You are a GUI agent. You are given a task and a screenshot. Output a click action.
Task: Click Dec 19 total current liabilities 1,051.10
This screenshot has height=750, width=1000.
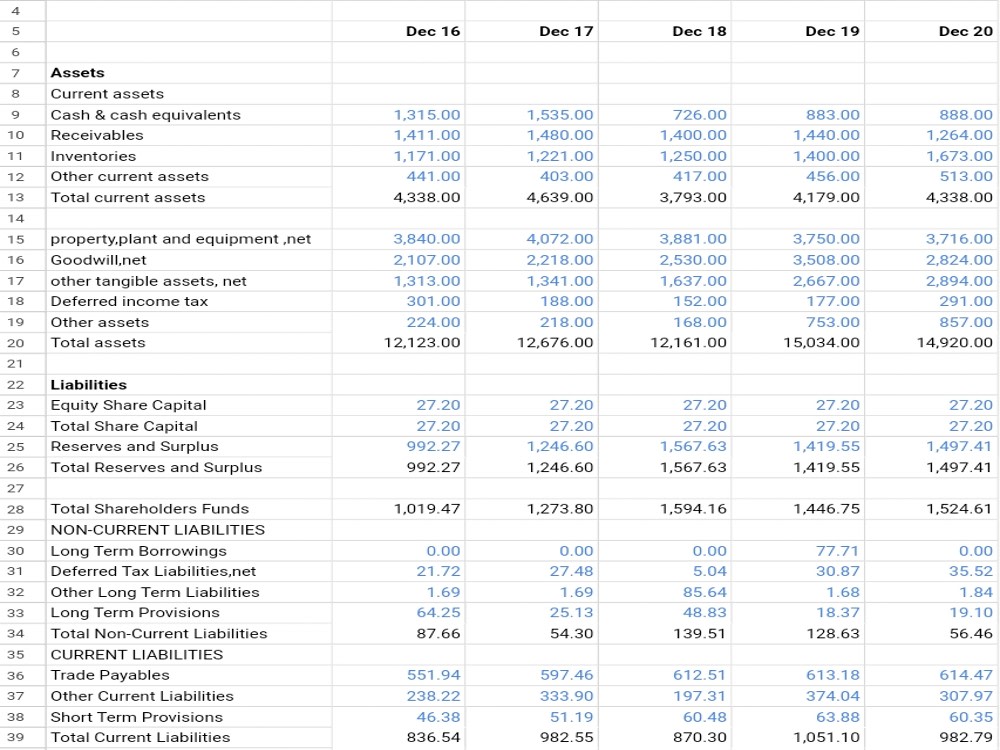click(827, 738)
